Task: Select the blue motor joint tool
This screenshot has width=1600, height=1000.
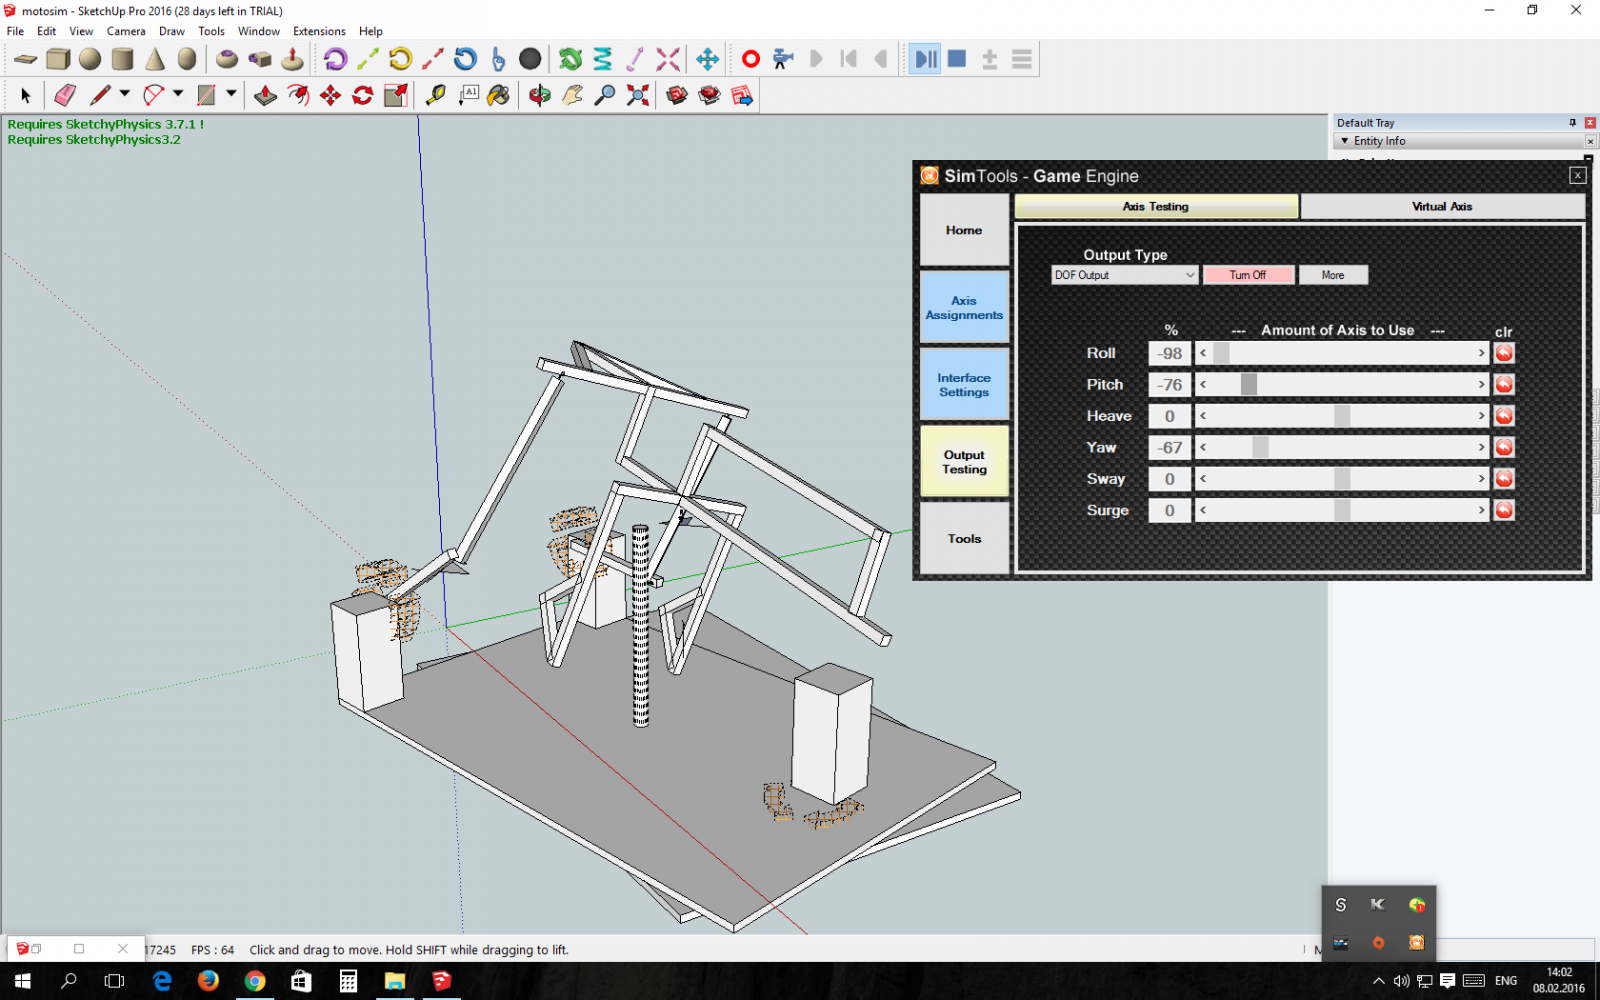Action: (465, 59)
